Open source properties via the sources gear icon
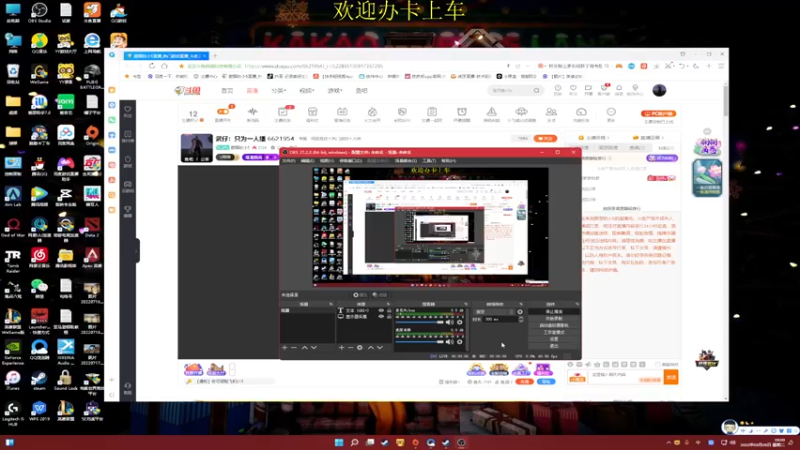The image size is (800, 450). pos(360,347)
